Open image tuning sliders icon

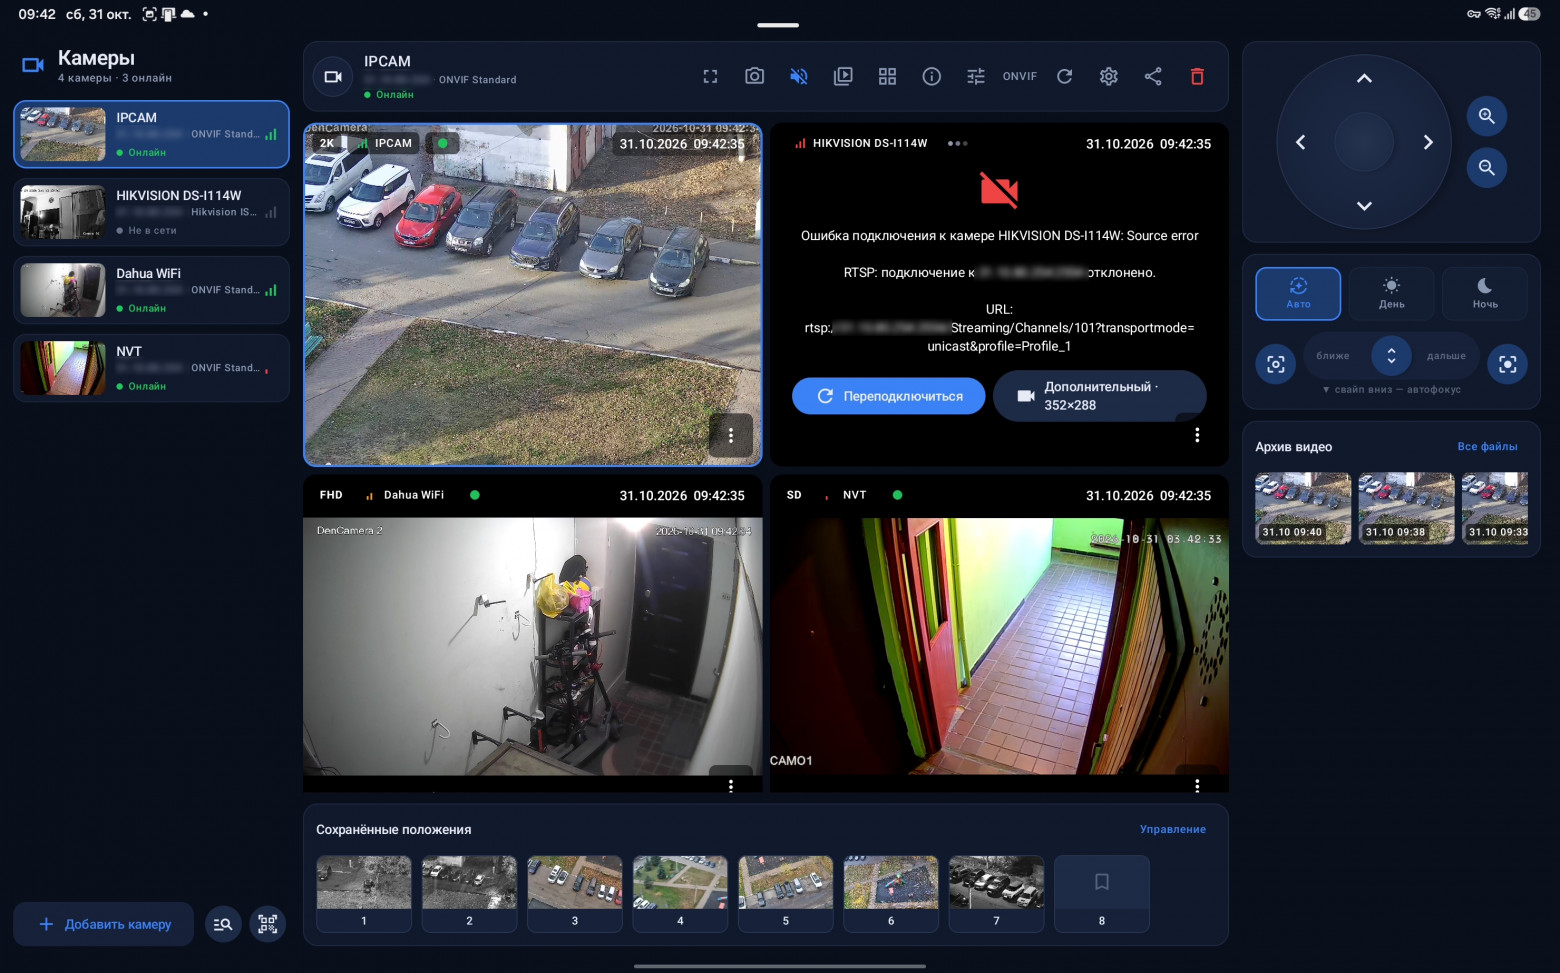(976, 77)
